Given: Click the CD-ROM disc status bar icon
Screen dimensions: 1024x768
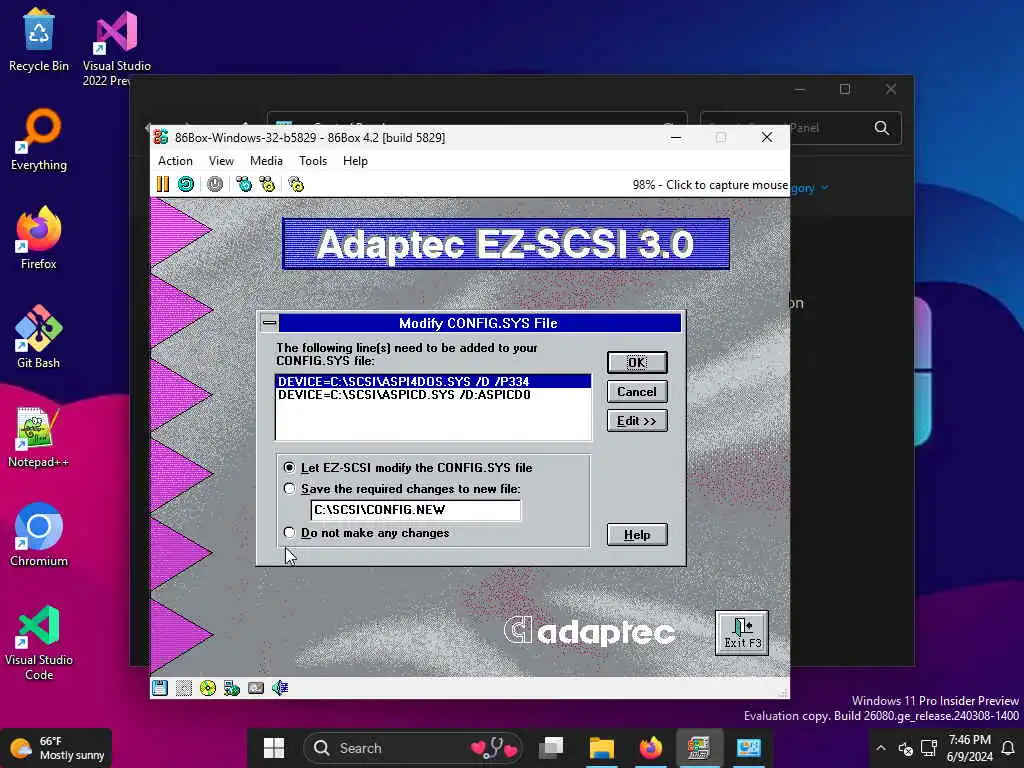Looking at the screenshot, I should tap(208, 688).
